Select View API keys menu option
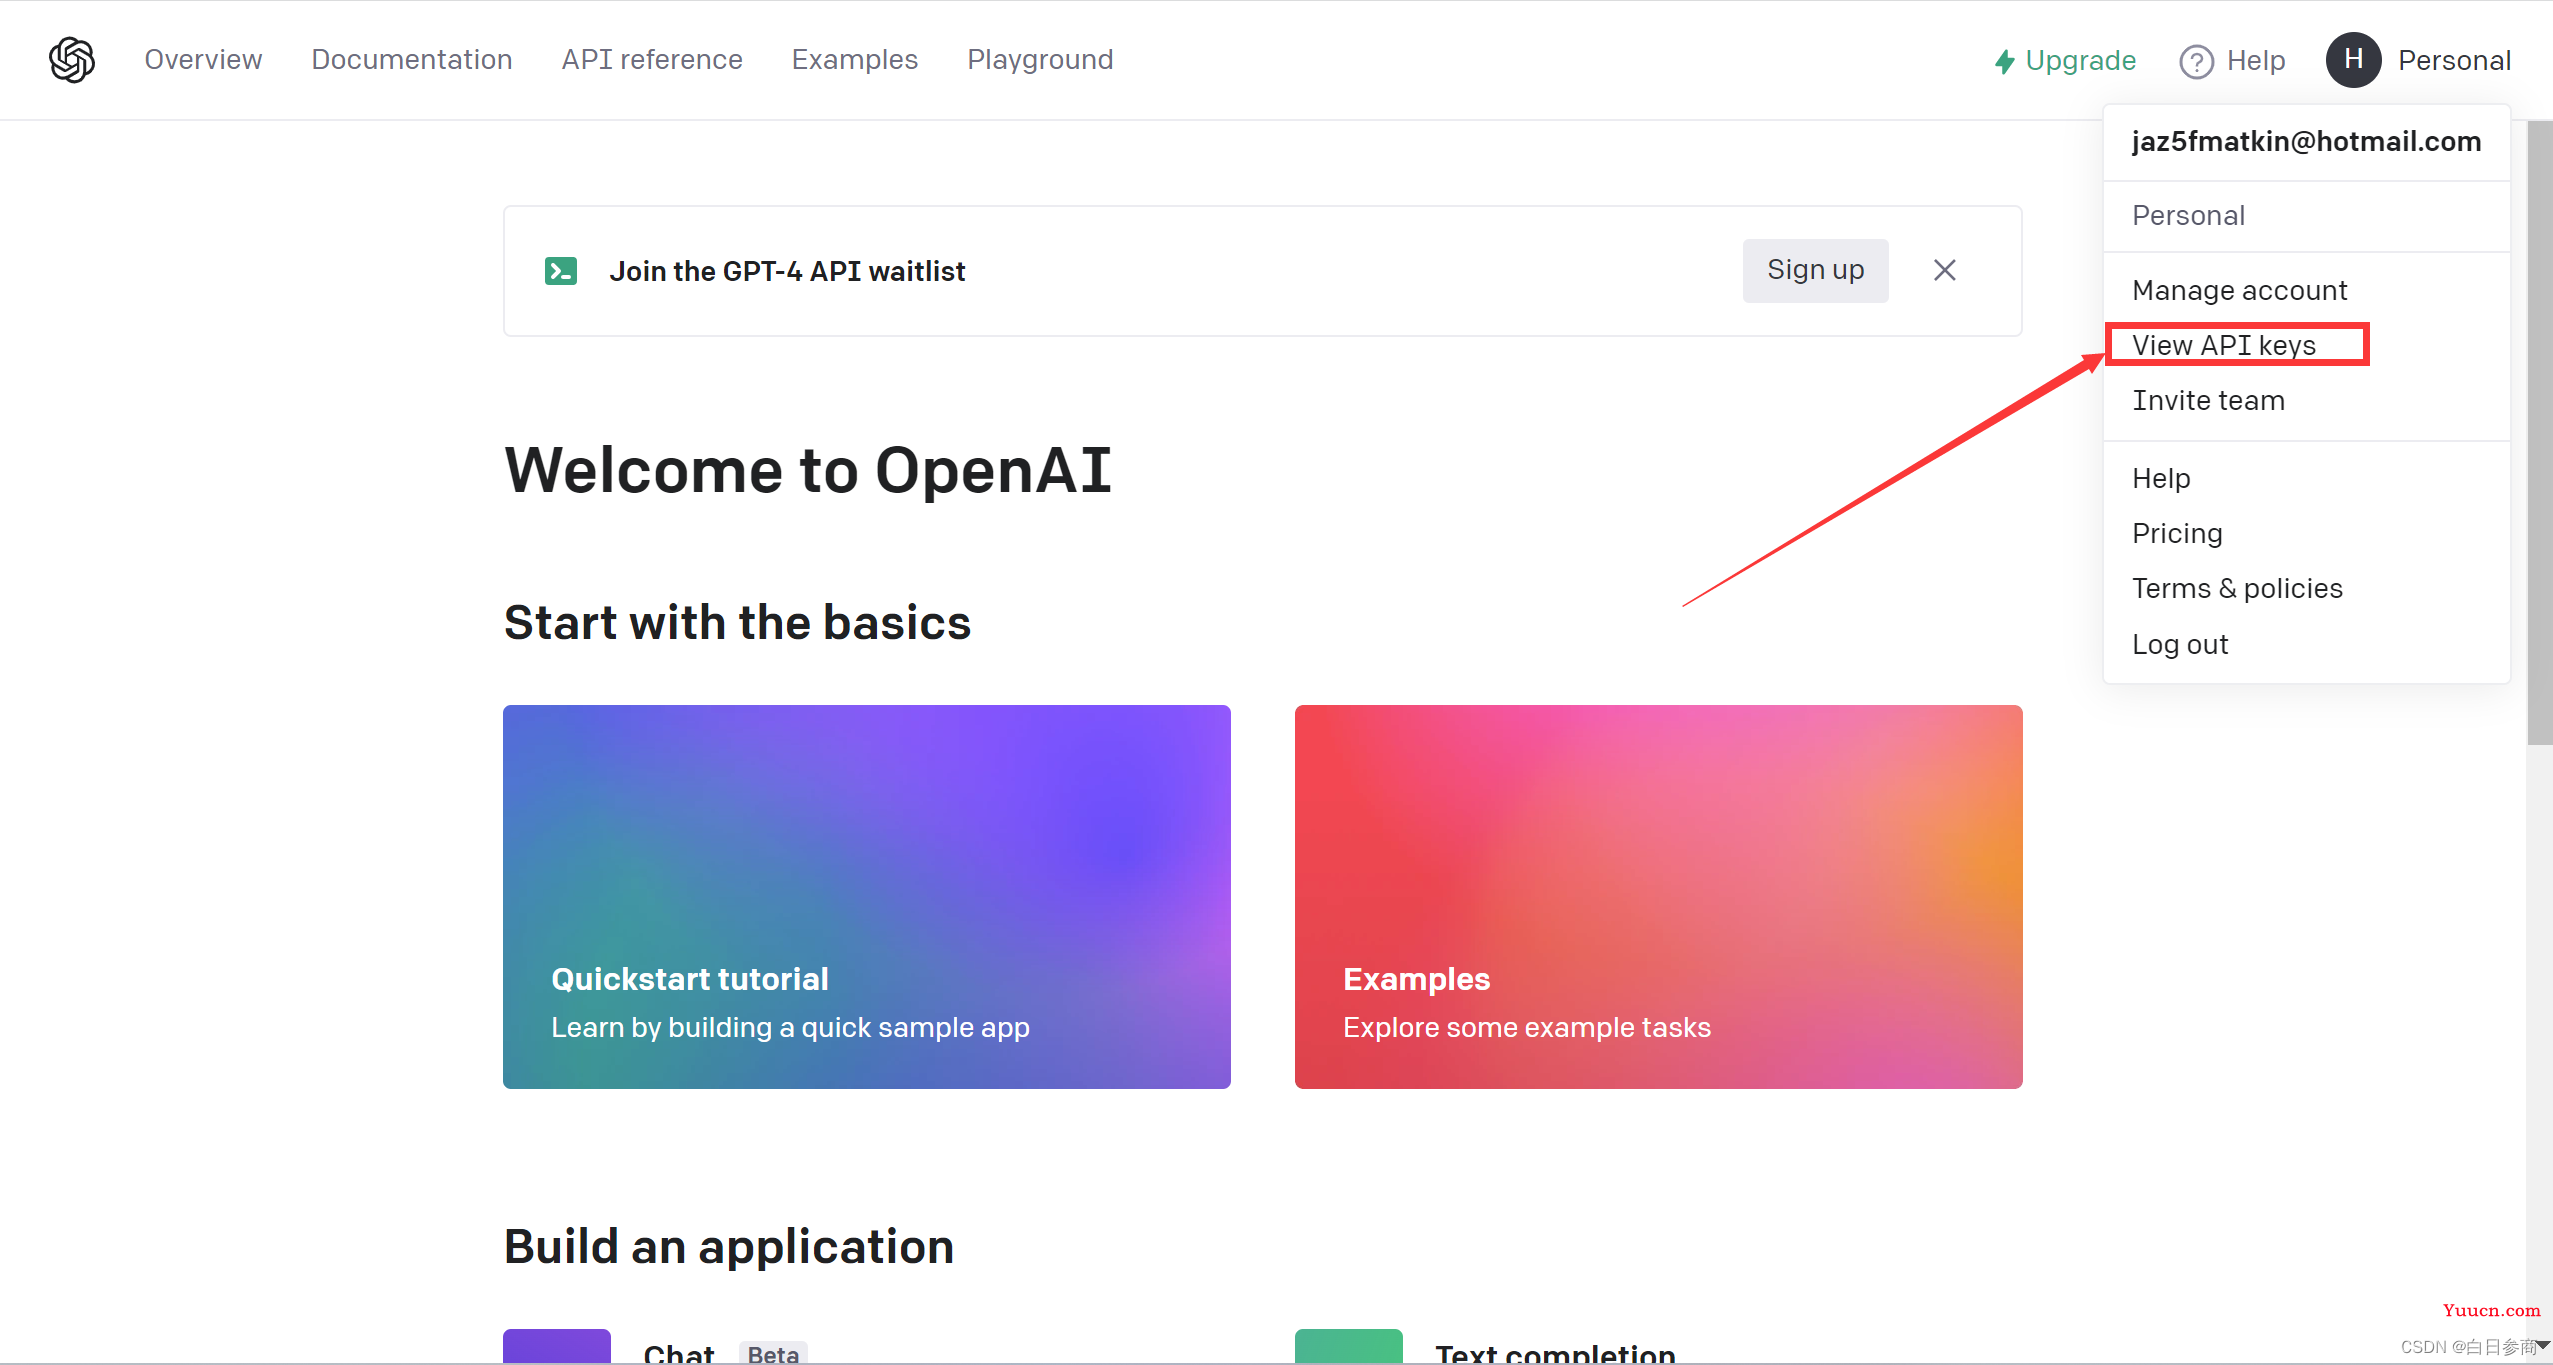 [2220, 345]
